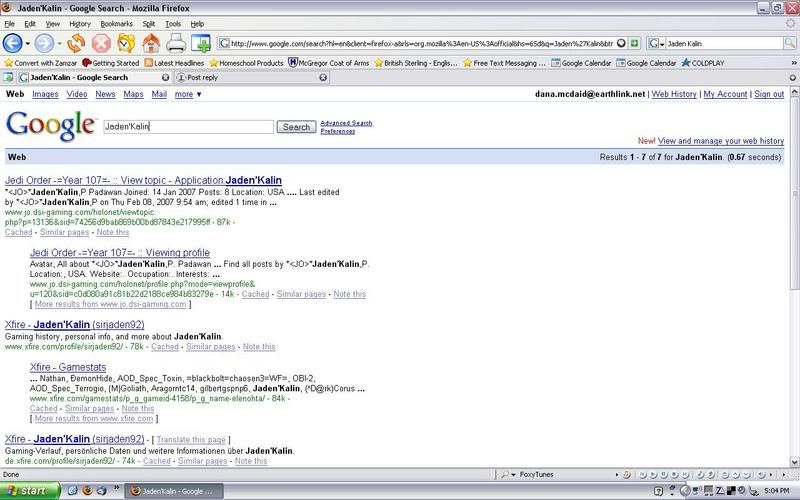Open the FoxyTunes player selector dropdown arrow
The height and width of the screenshot is (500, 800).
tap(513, 475)
